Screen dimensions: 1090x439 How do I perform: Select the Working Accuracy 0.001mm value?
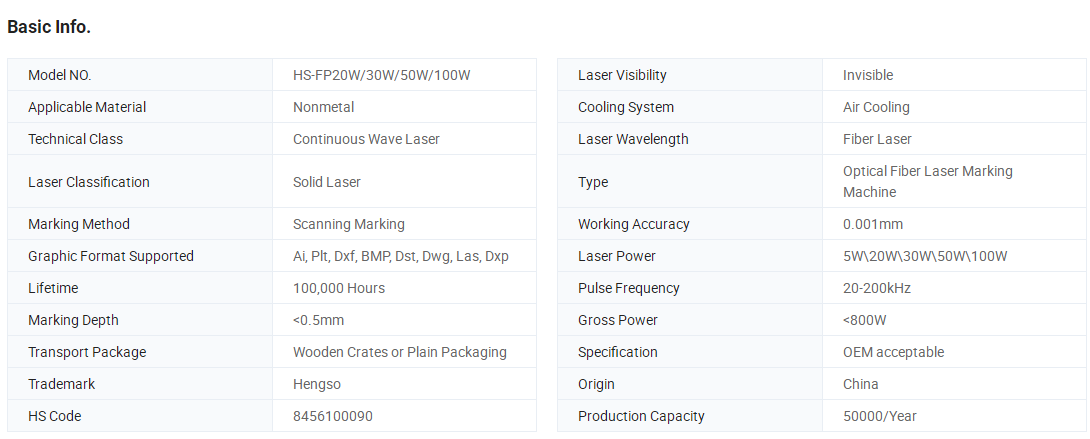(873, 224)
